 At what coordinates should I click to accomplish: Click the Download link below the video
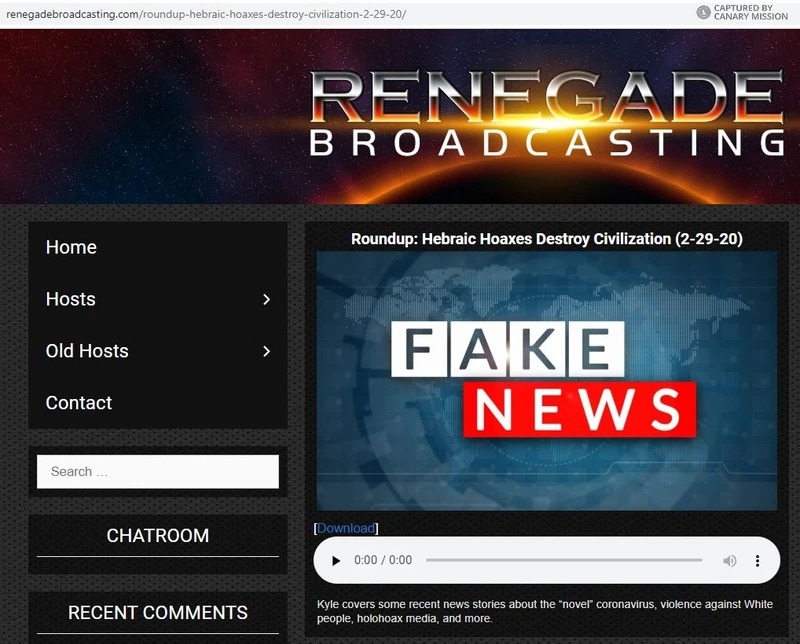click(x=344, y=528)
